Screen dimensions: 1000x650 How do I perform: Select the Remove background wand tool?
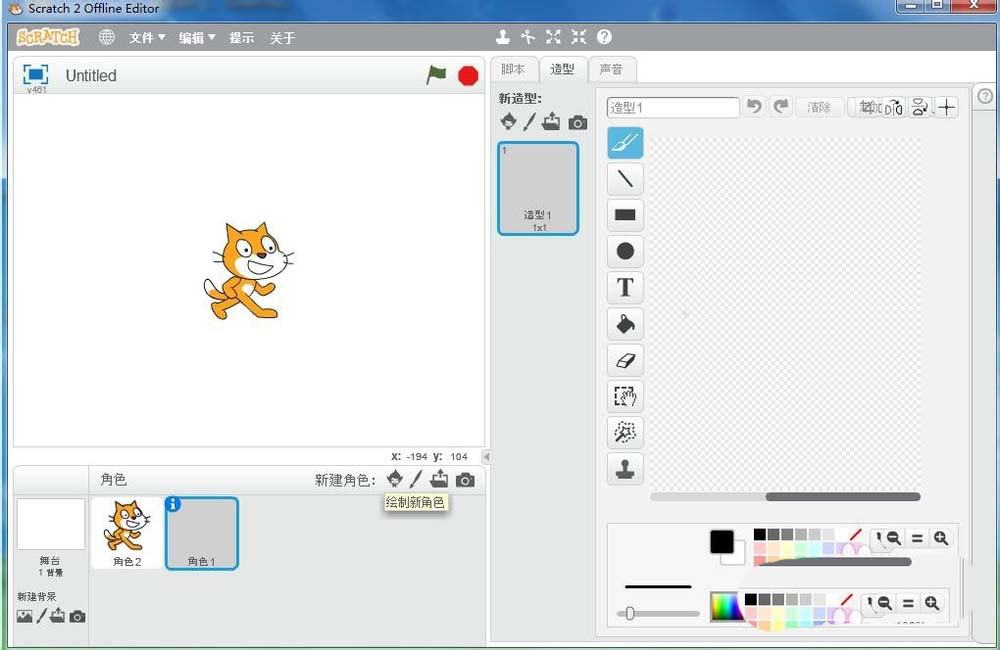pyautogui.click(x=625, y=432)
